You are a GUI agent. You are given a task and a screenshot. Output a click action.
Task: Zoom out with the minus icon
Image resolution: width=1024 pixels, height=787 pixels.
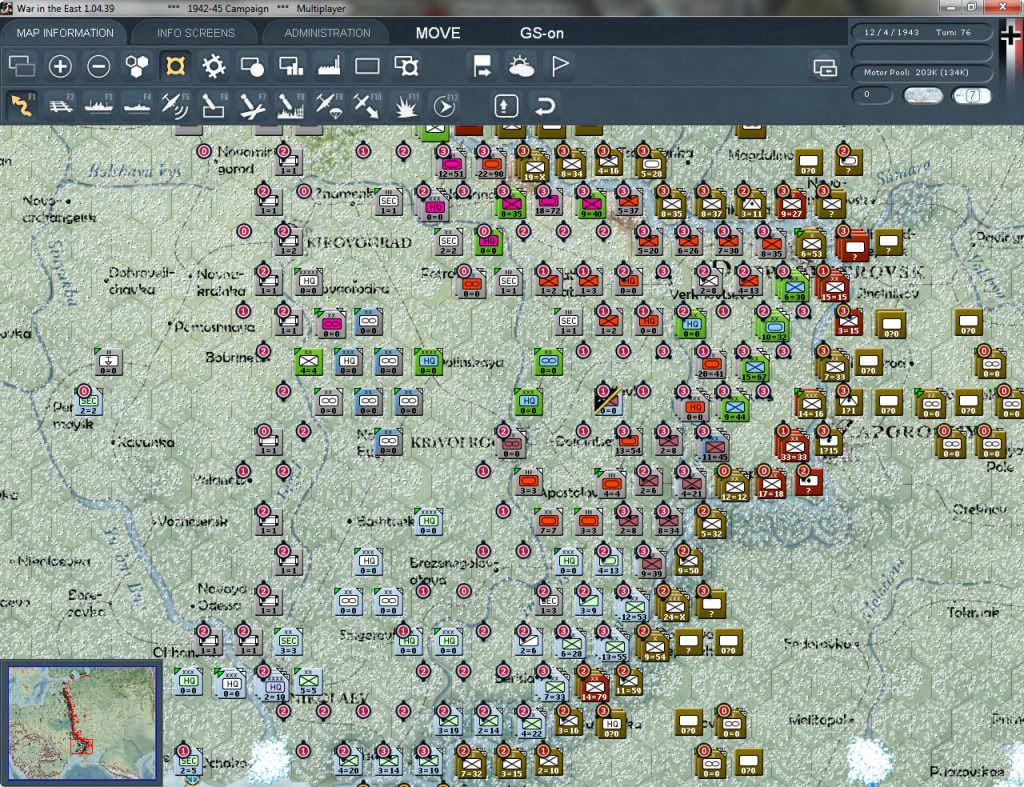tap(99, 66)
